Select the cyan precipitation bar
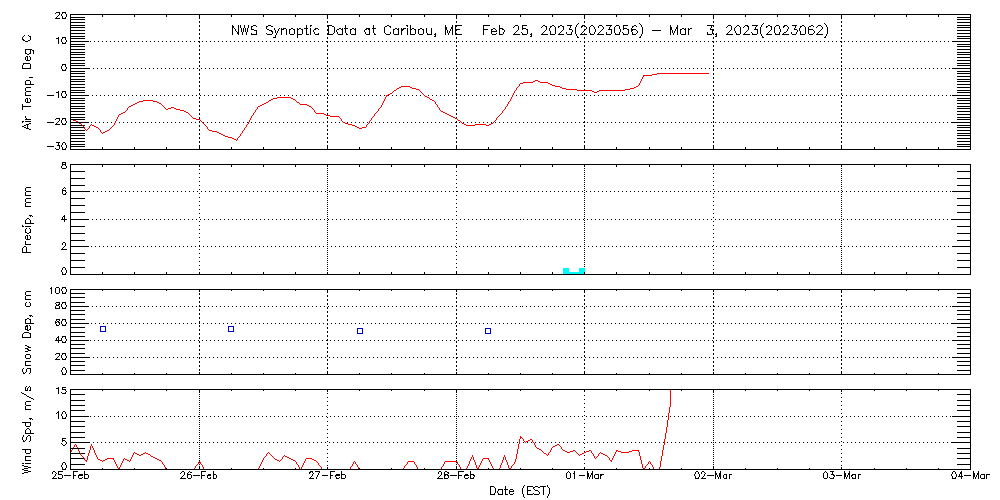This screenshot has height=500, width=1000. tap(574, 270)
